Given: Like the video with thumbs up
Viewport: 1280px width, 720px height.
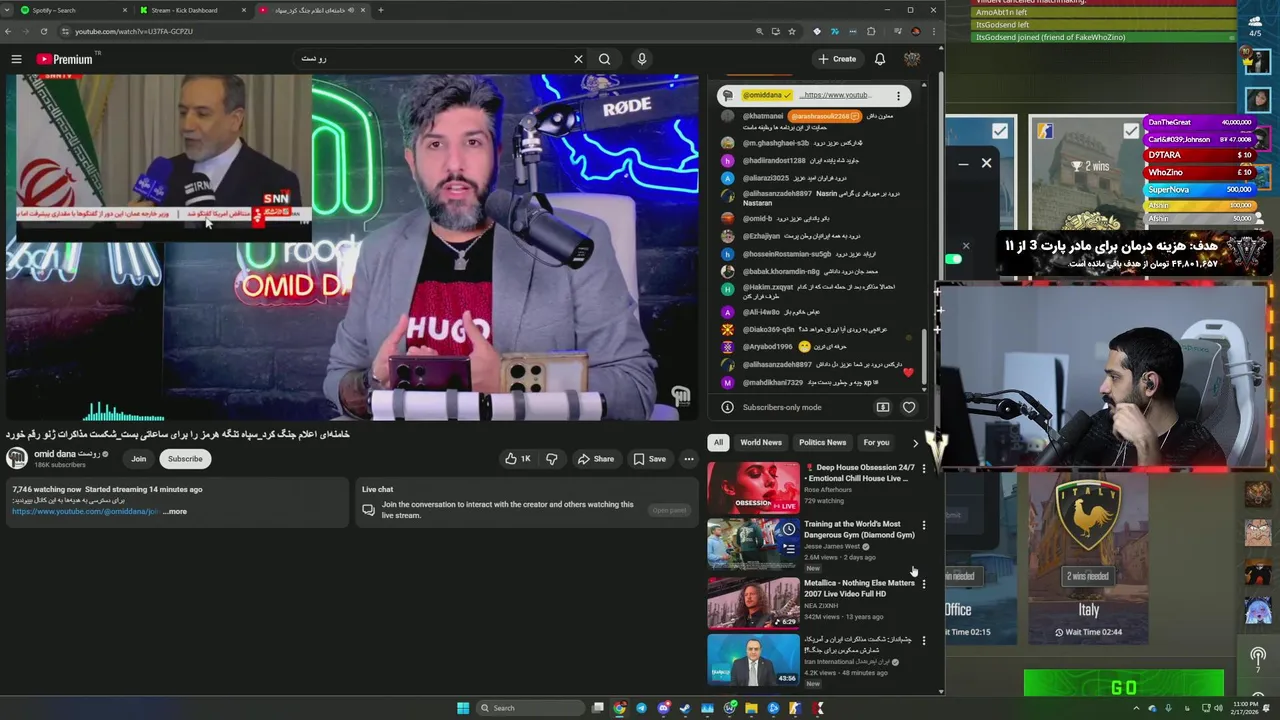Looking at the screenshot, I should (518, 459).
